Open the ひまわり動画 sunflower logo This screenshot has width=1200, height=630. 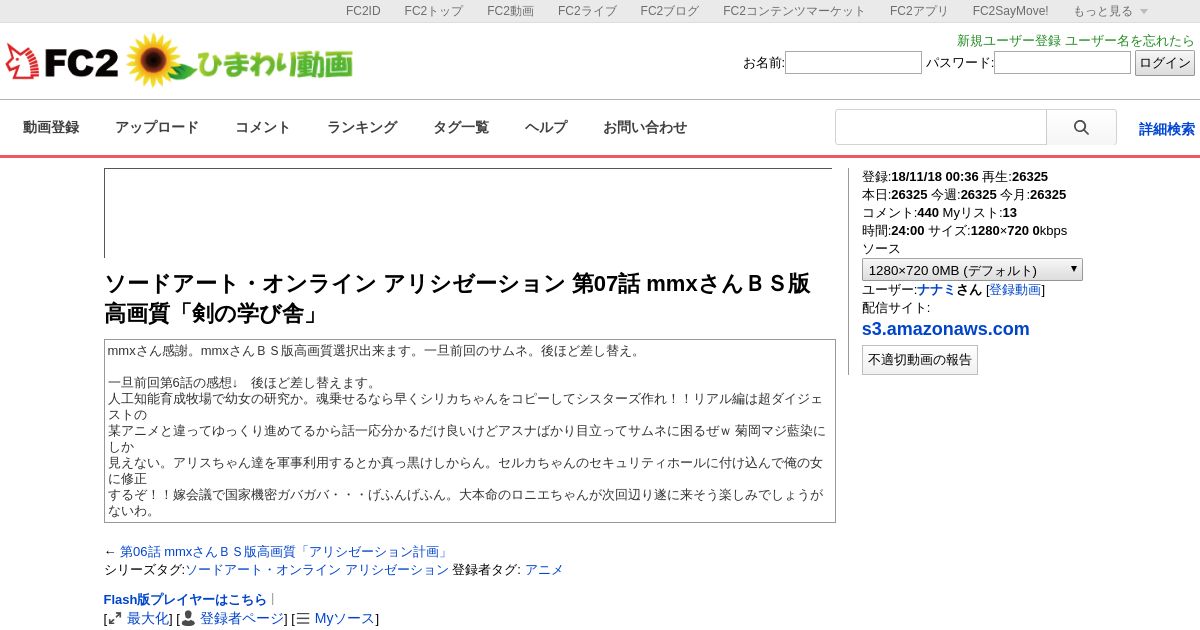(238, 61)
